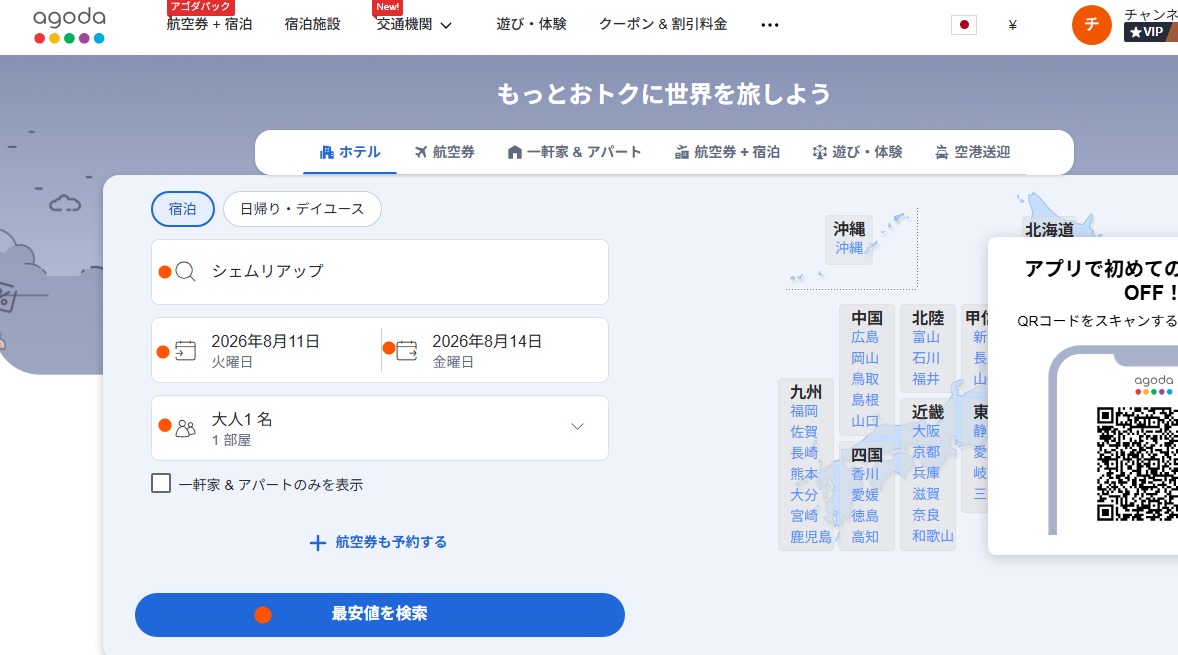
Task: Open 遊び・体験 in top navigation
Action: coord(531,24)
